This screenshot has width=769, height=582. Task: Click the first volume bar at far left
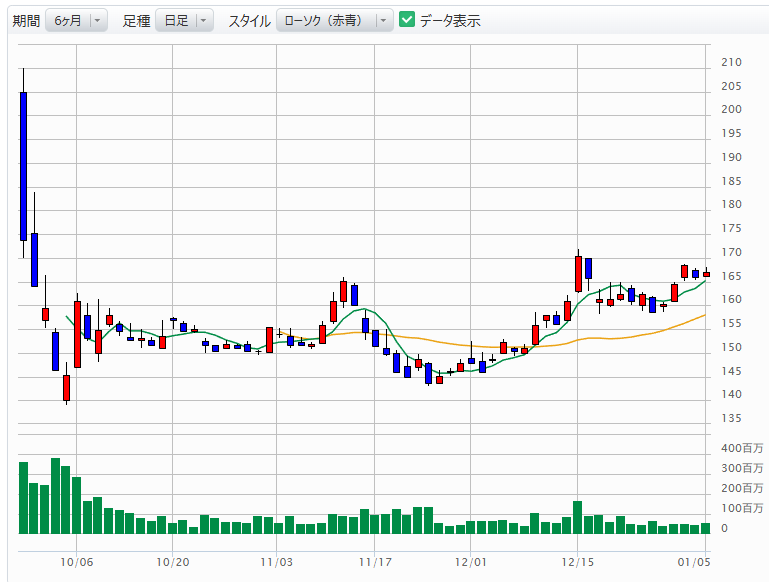click(23, 497)
